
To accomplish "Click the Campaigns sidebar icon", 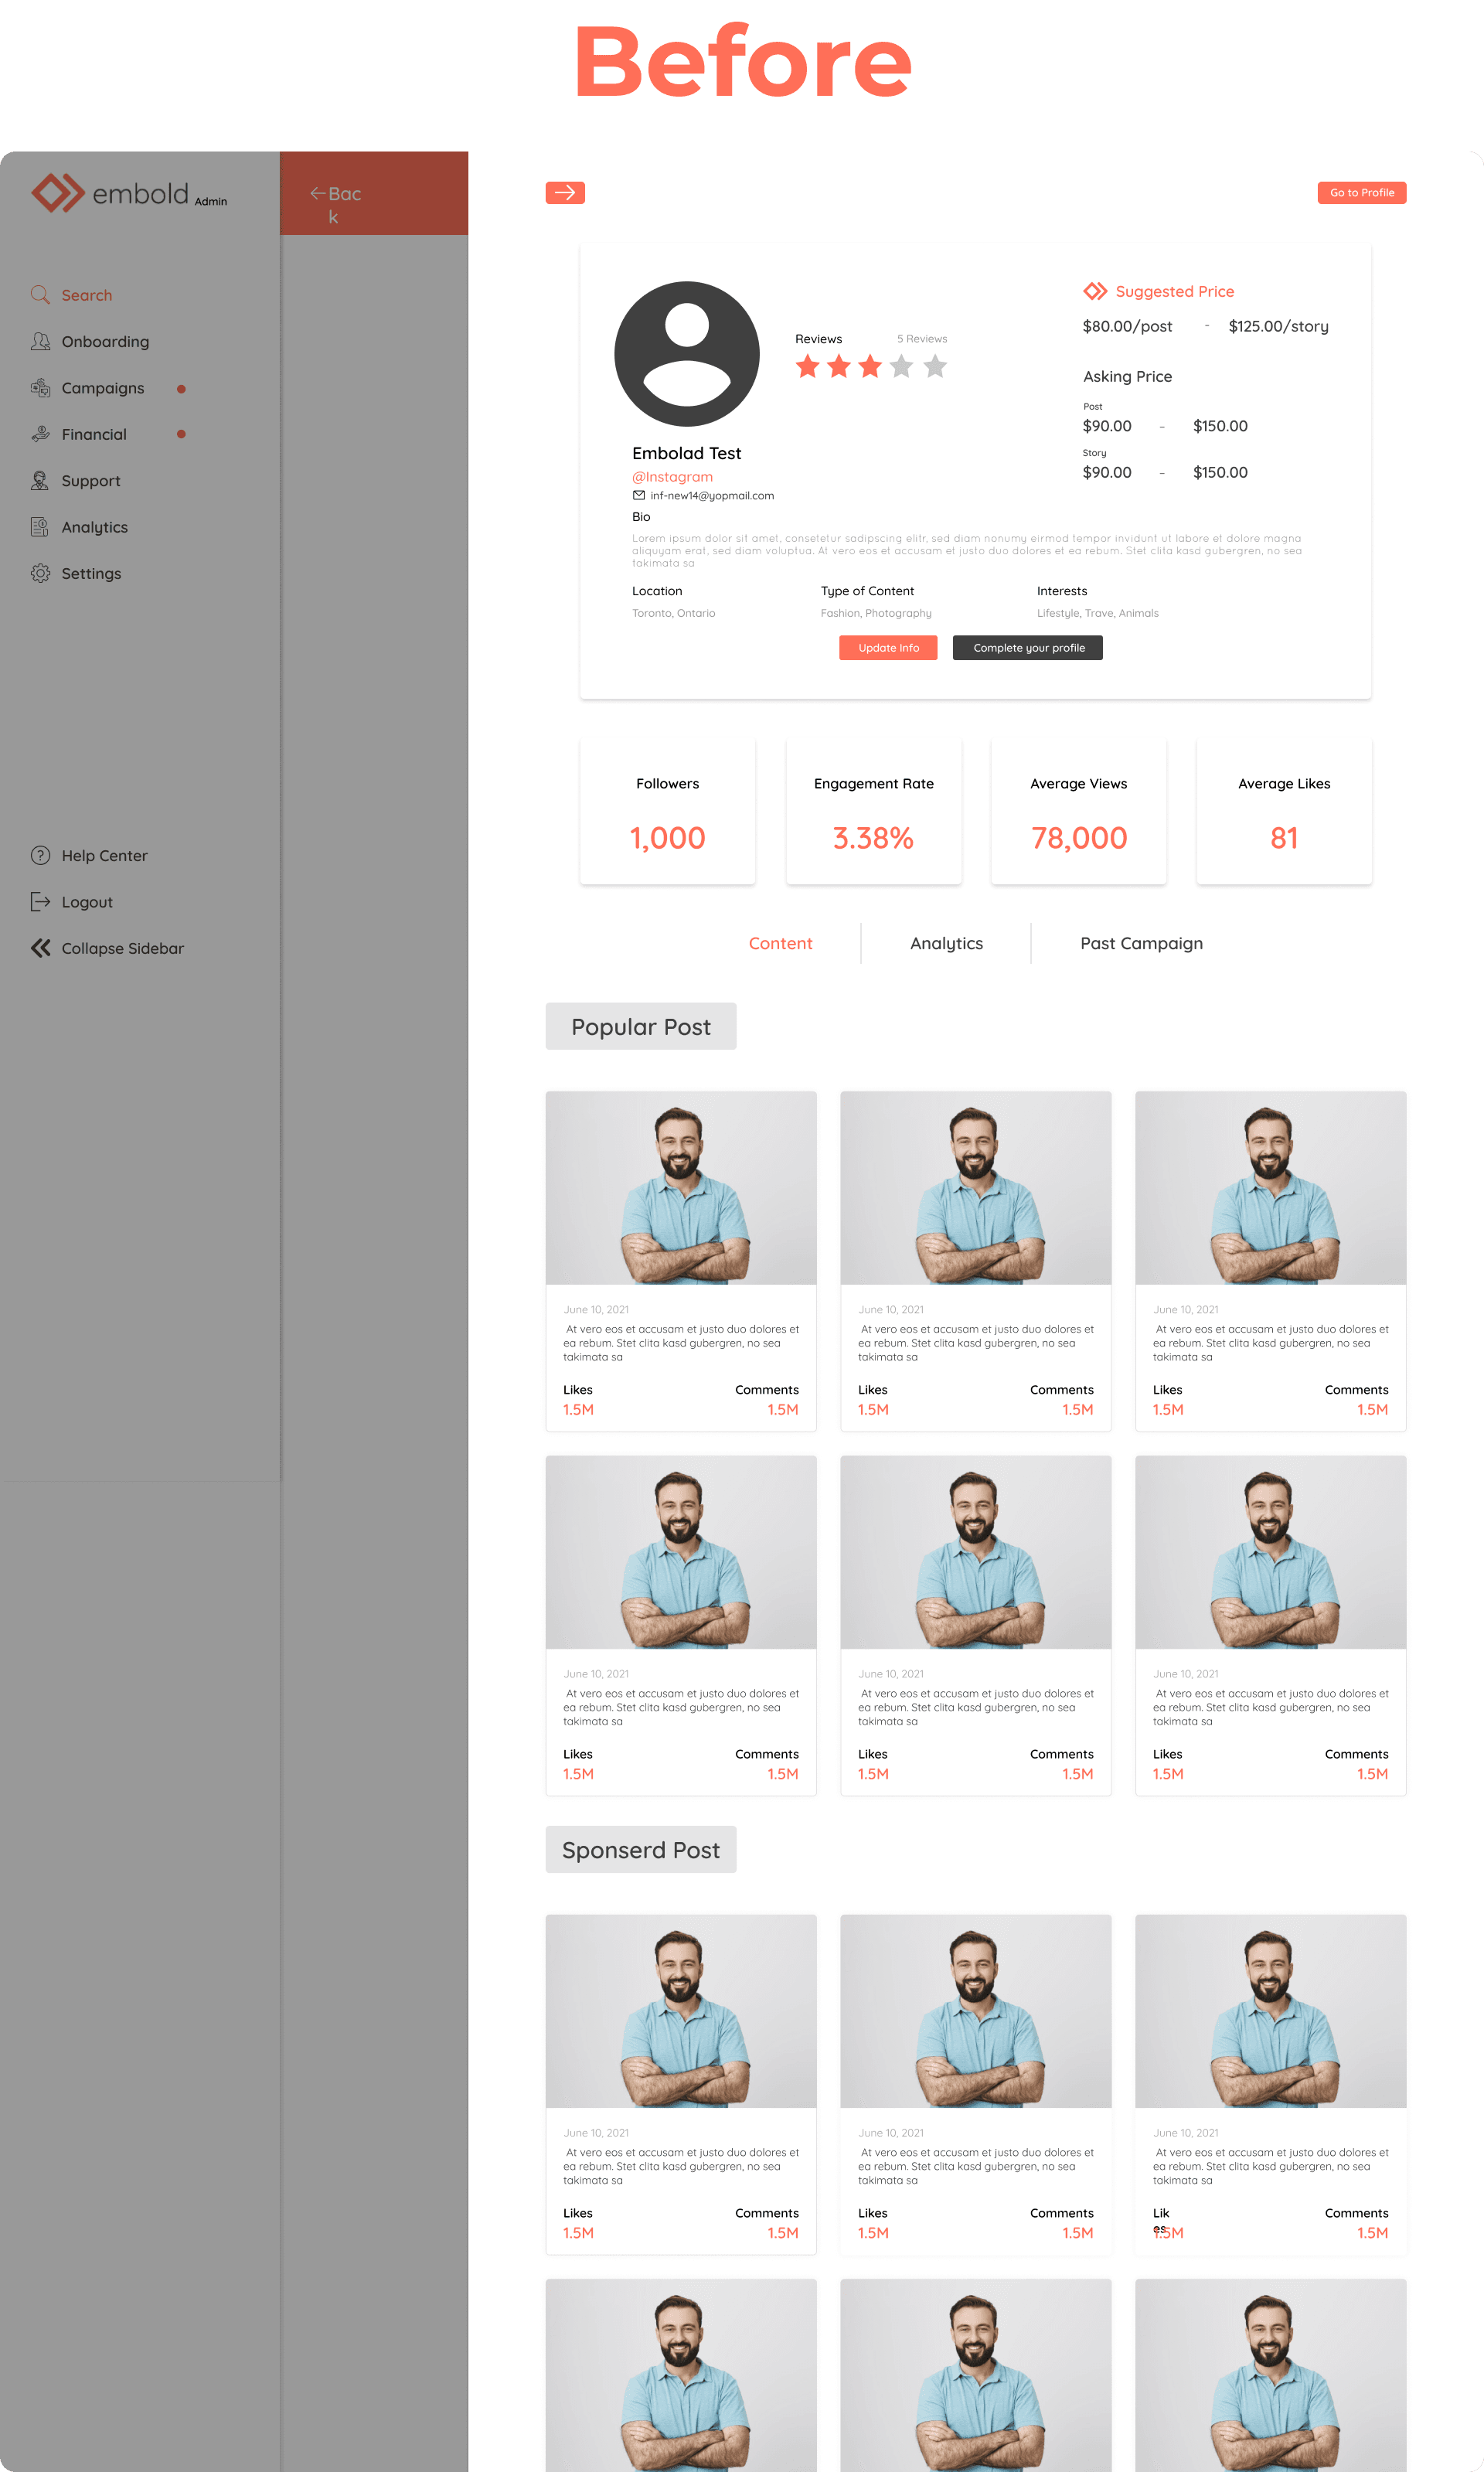I will (40, 388).
